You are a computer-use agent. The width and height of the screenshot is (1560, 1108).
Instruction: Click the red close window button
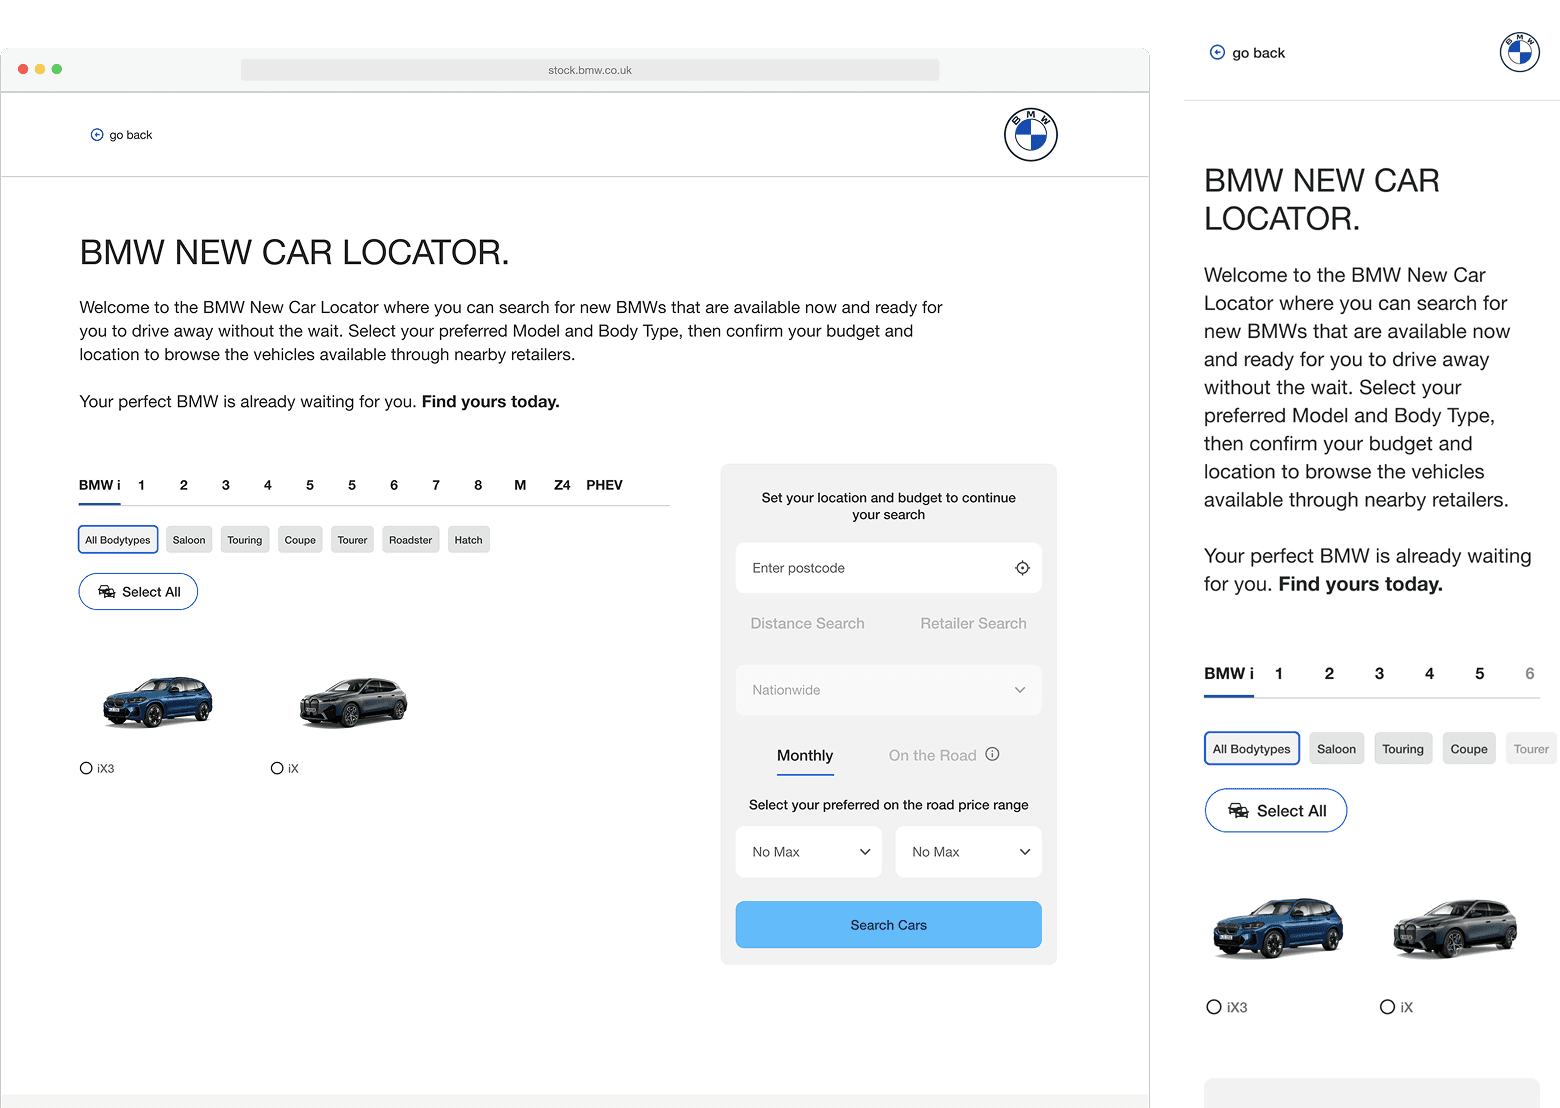tap(23, 69)
